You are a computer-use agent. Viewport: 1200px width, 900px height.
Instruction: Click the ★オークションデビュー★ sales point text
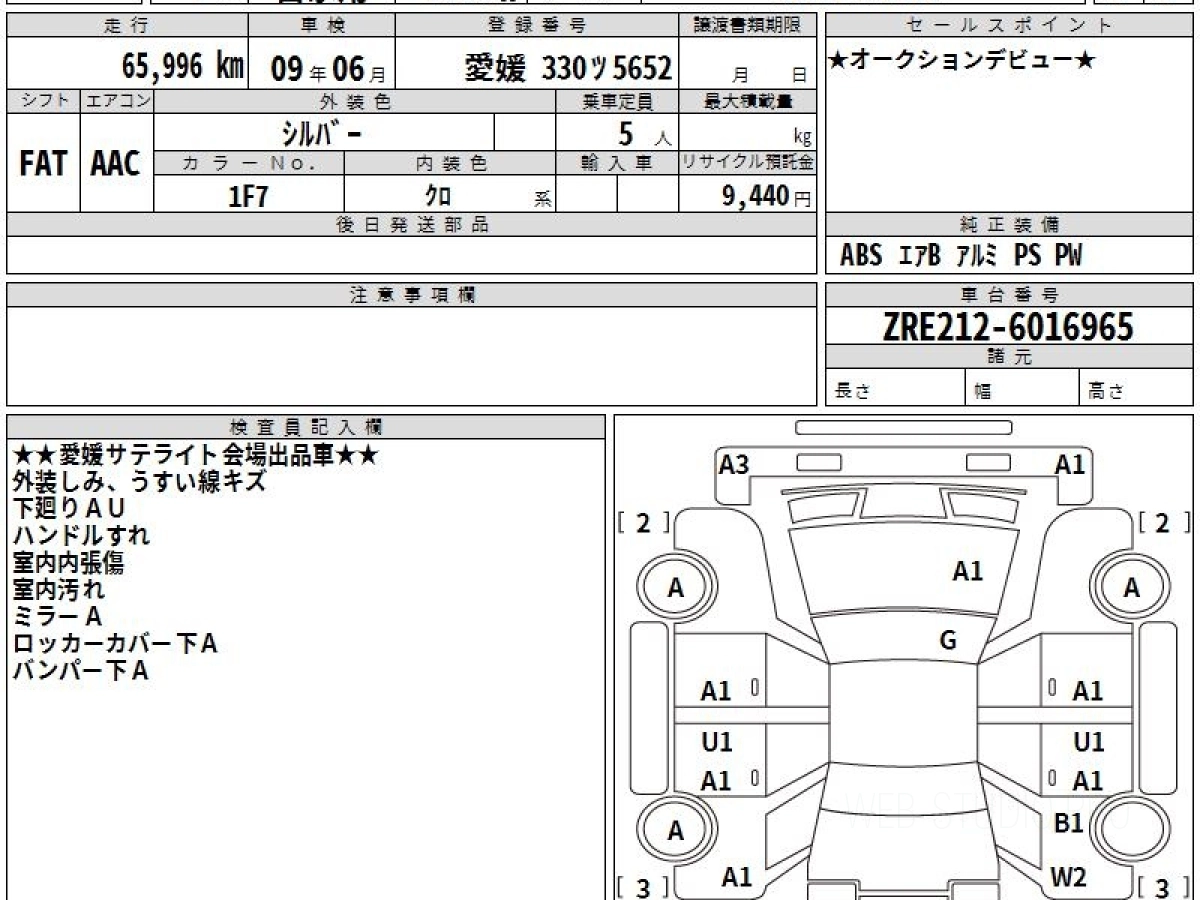(x=962, y=61)
